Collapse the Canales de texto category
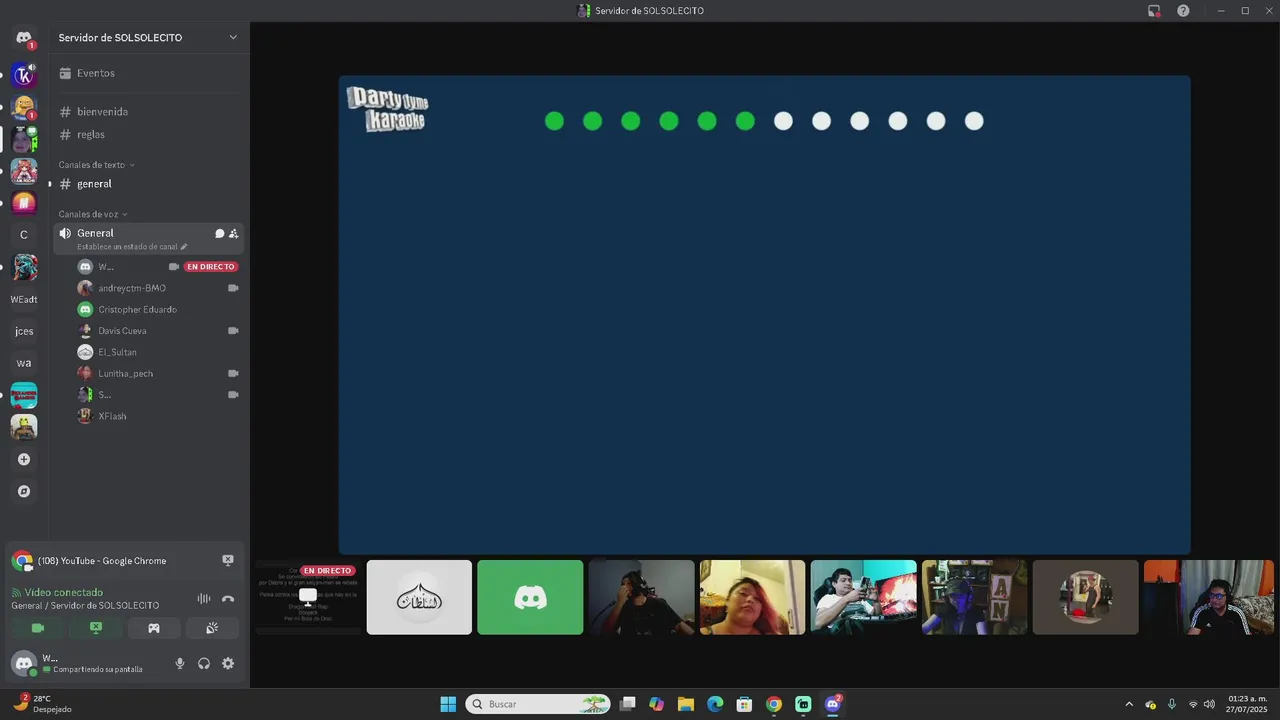The width and height of the screenshot is (1280, 720). coord(96,165)
